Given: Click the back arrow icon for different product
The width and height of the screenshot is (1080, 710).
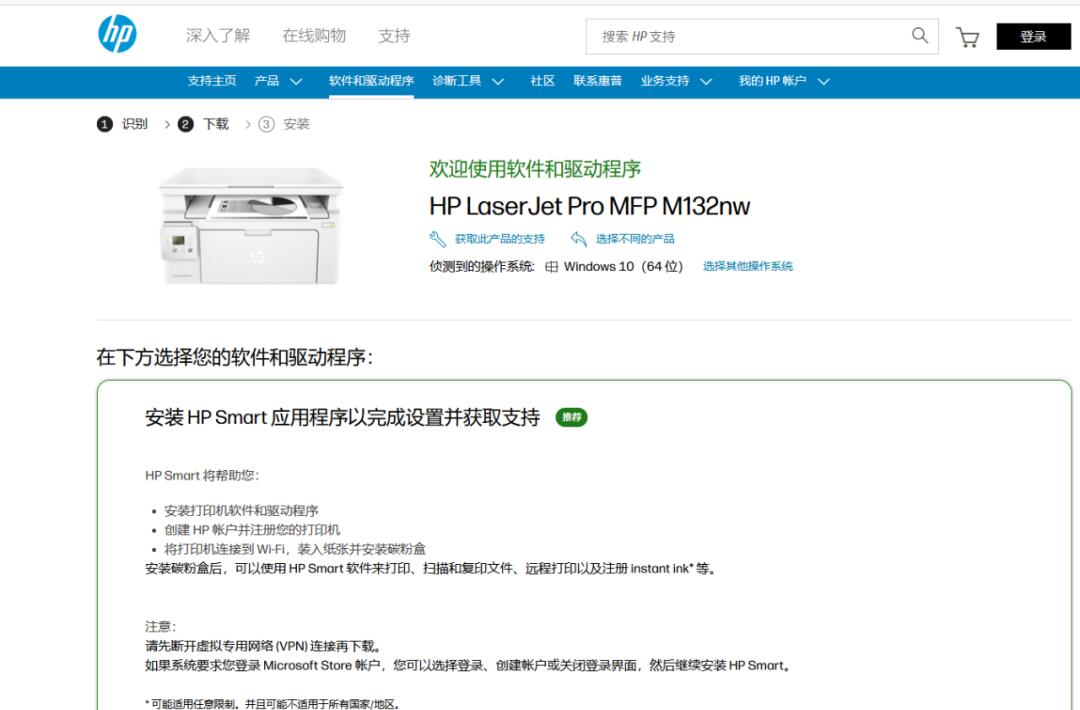Looking at the screenshot, I should pos(579,239).
